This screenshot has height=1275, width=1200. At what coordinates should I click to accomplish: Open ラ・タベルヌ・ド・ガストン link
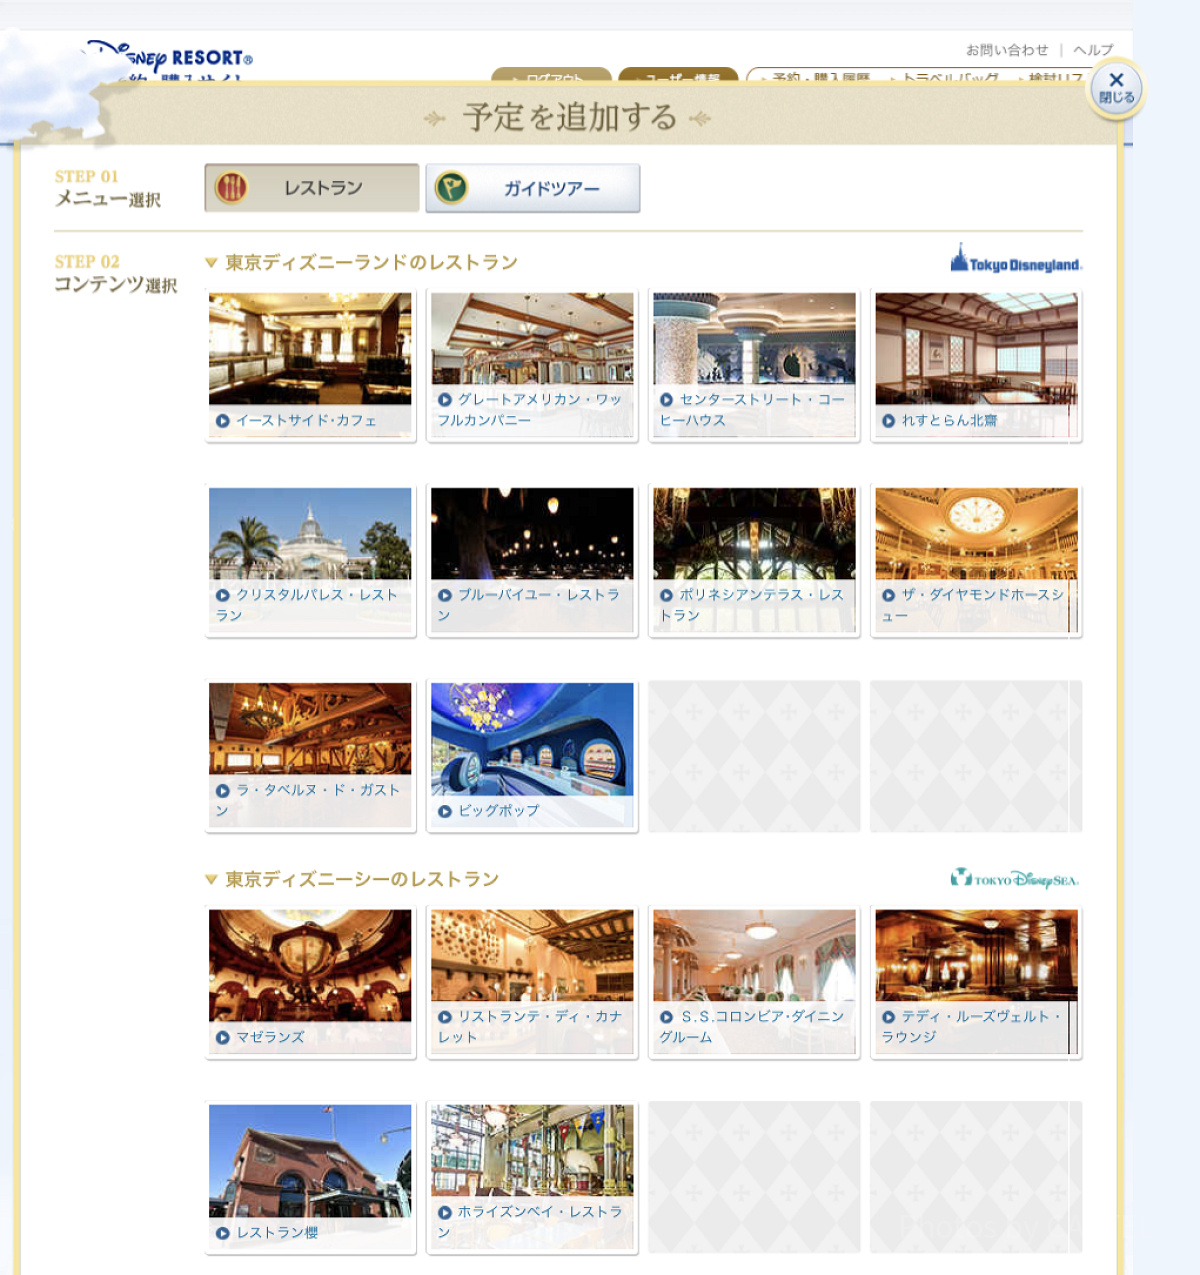point(308,800)
